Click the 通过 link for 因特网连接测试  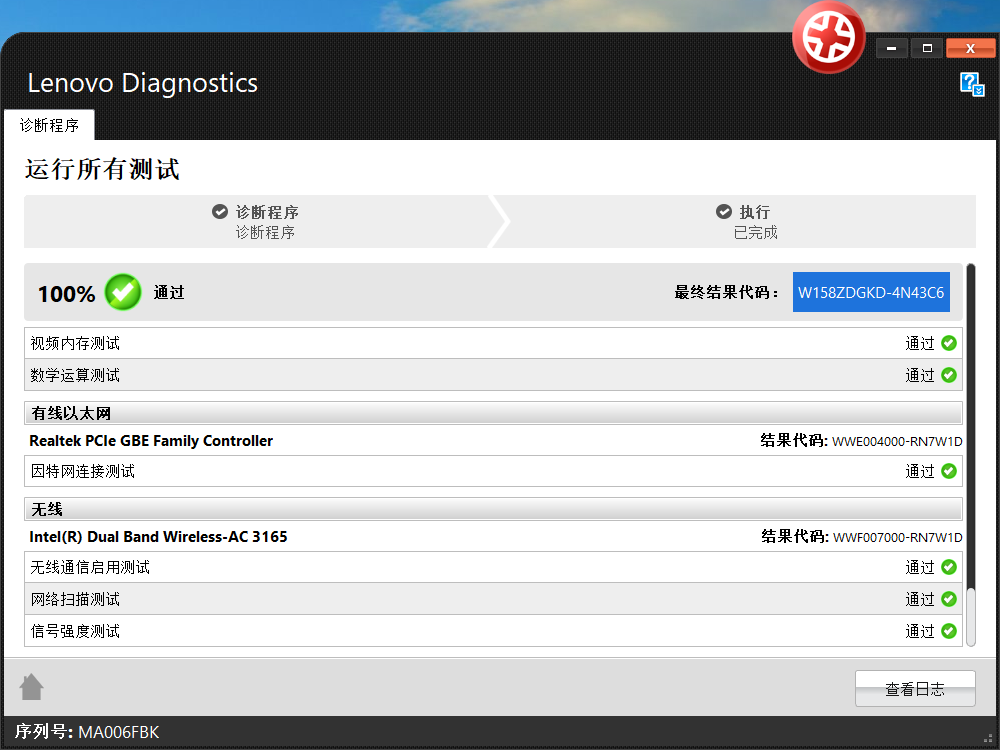(x=920, y=470)
